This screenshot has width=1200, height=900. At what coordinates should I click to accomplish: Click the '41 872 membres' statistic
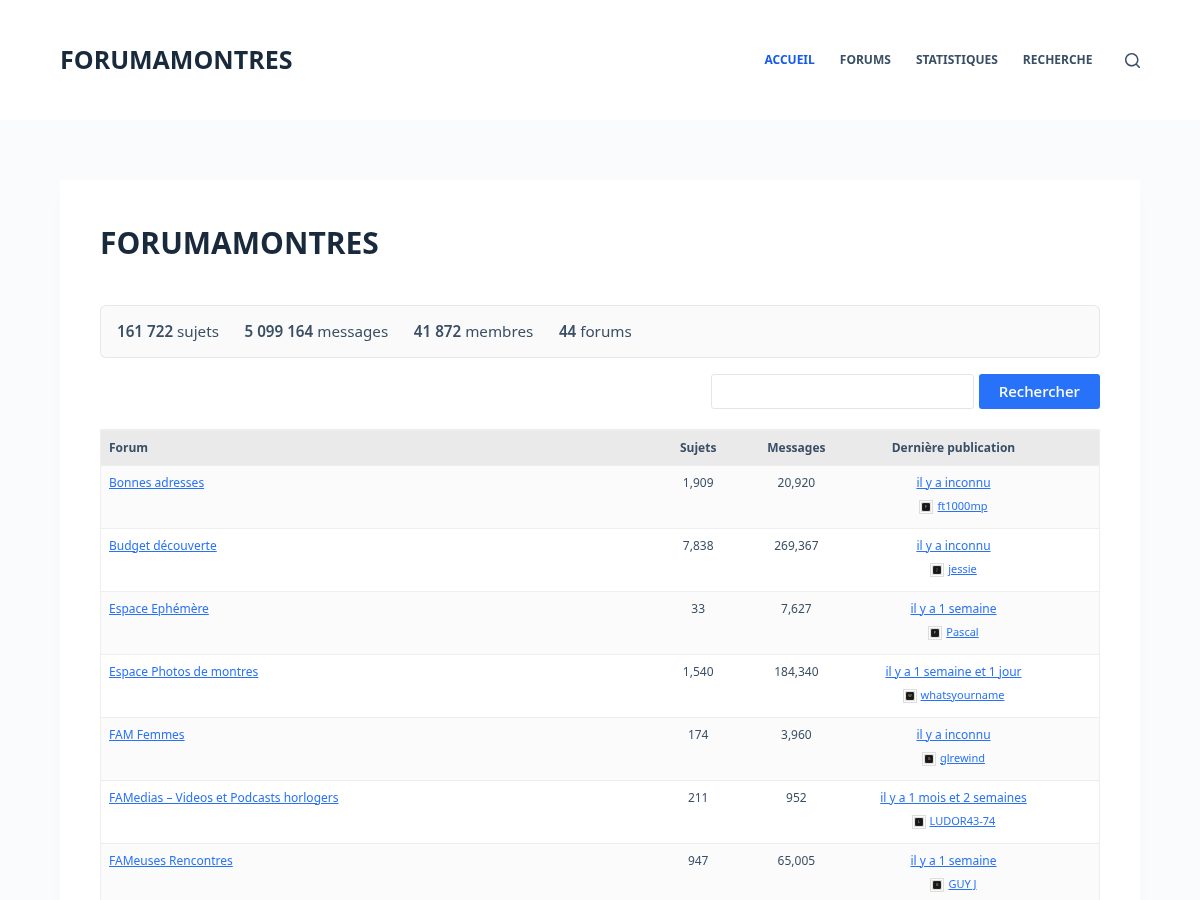(x=473, y=331)
